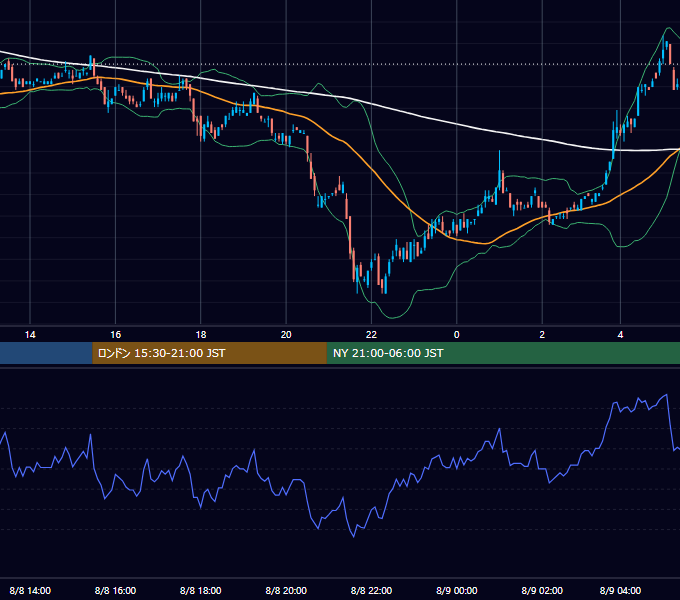680x600 pixels.
Task: Click the 14 hour label on price chart axis
Action: tap(30, 335)
